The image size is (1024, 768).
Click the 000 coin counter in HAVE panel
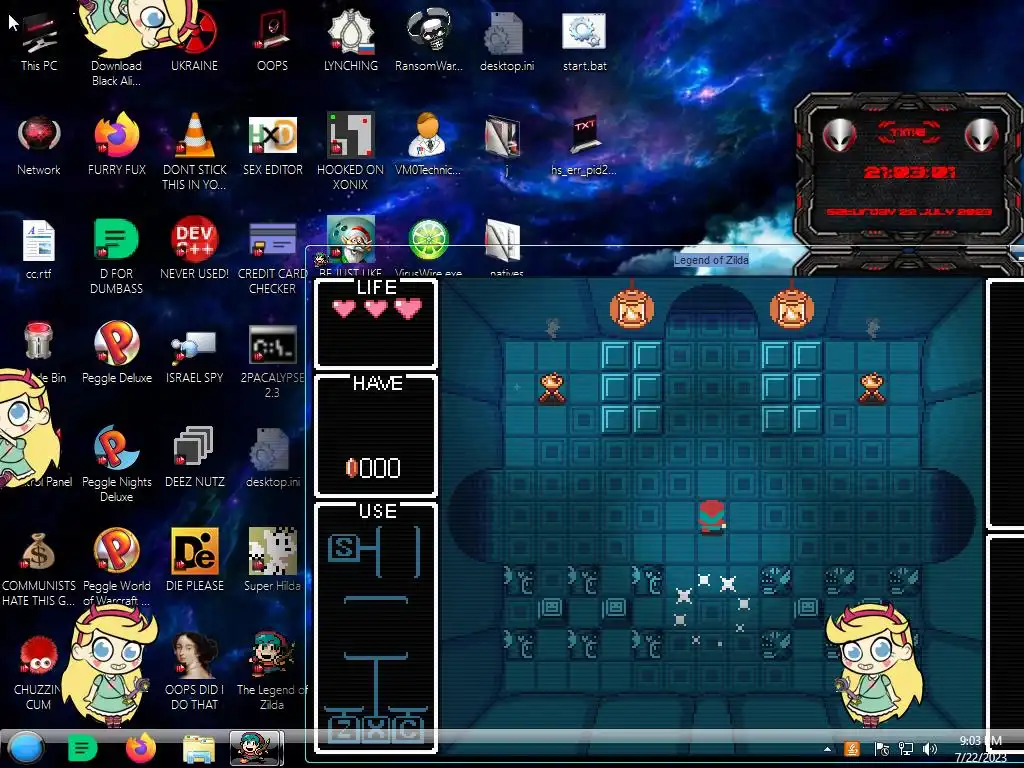[x=374, y=468]
